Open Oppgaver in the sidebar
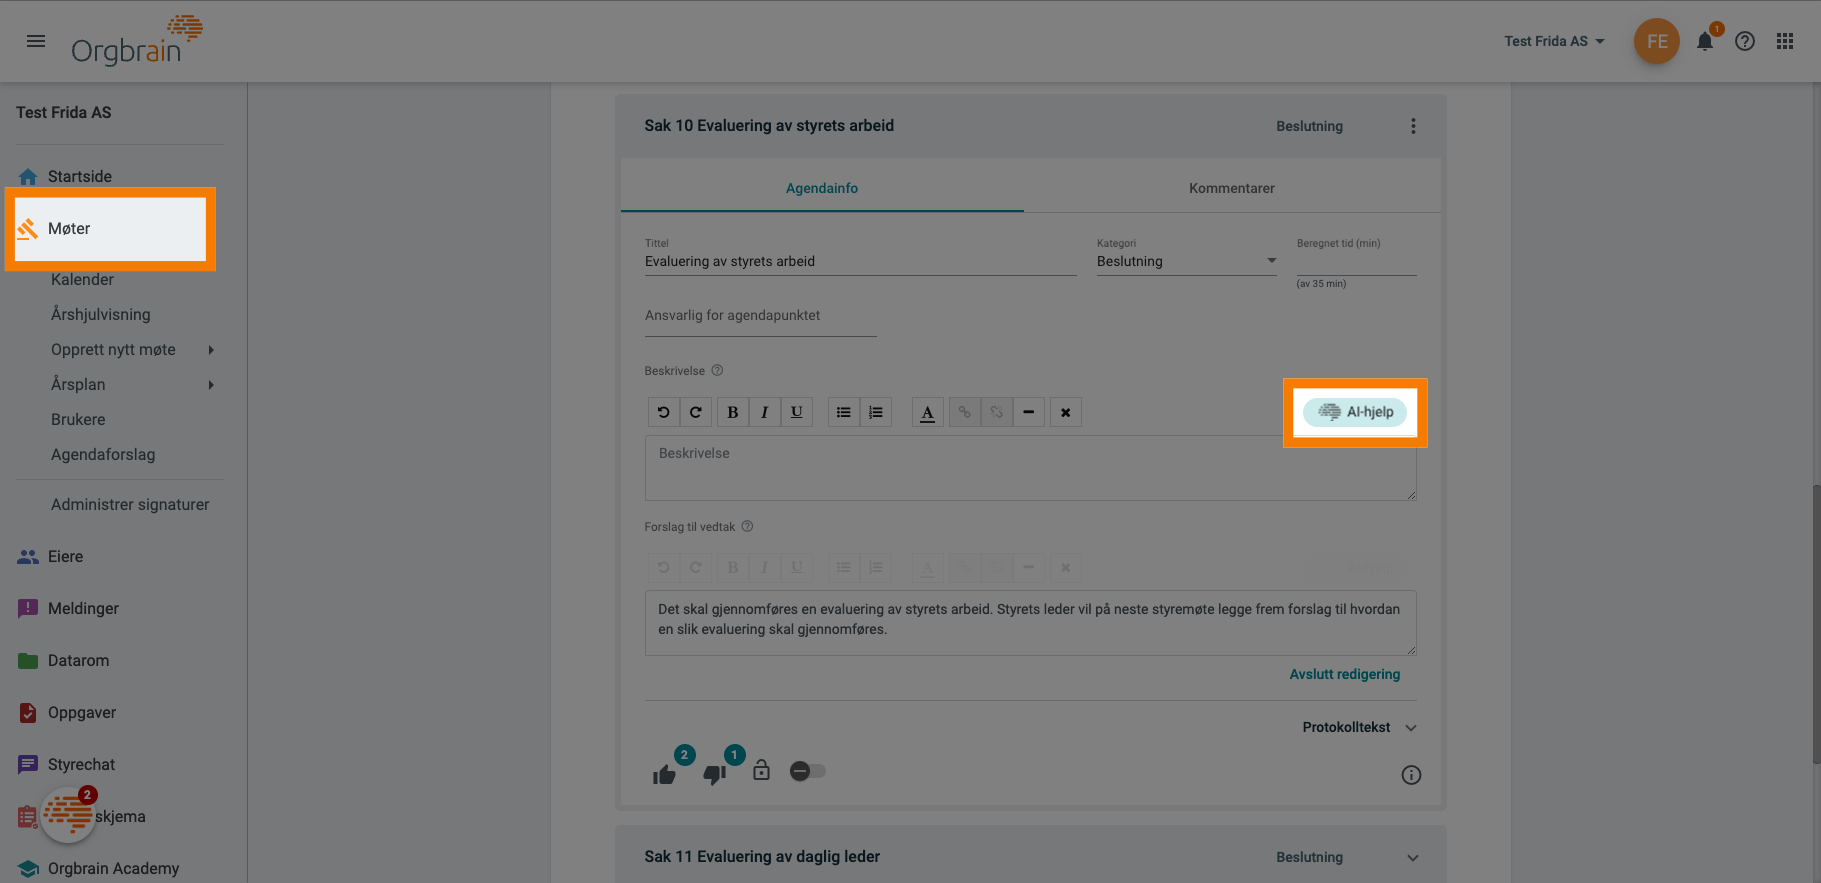Screen dimensions: 1821x883 coord(82,712)
